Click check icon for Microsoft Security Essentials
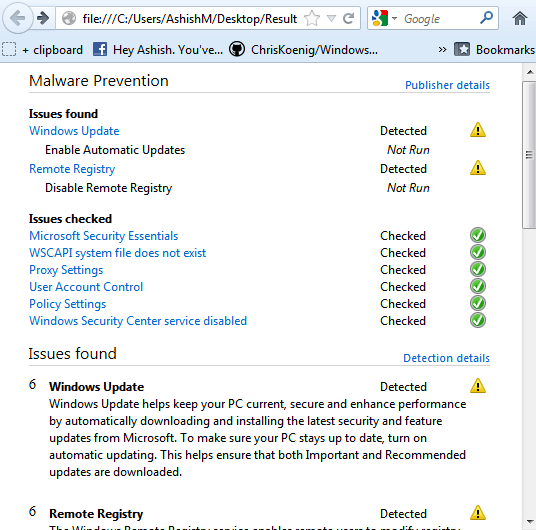Viewport: 536px width, 530px height. tap(478, 235)
